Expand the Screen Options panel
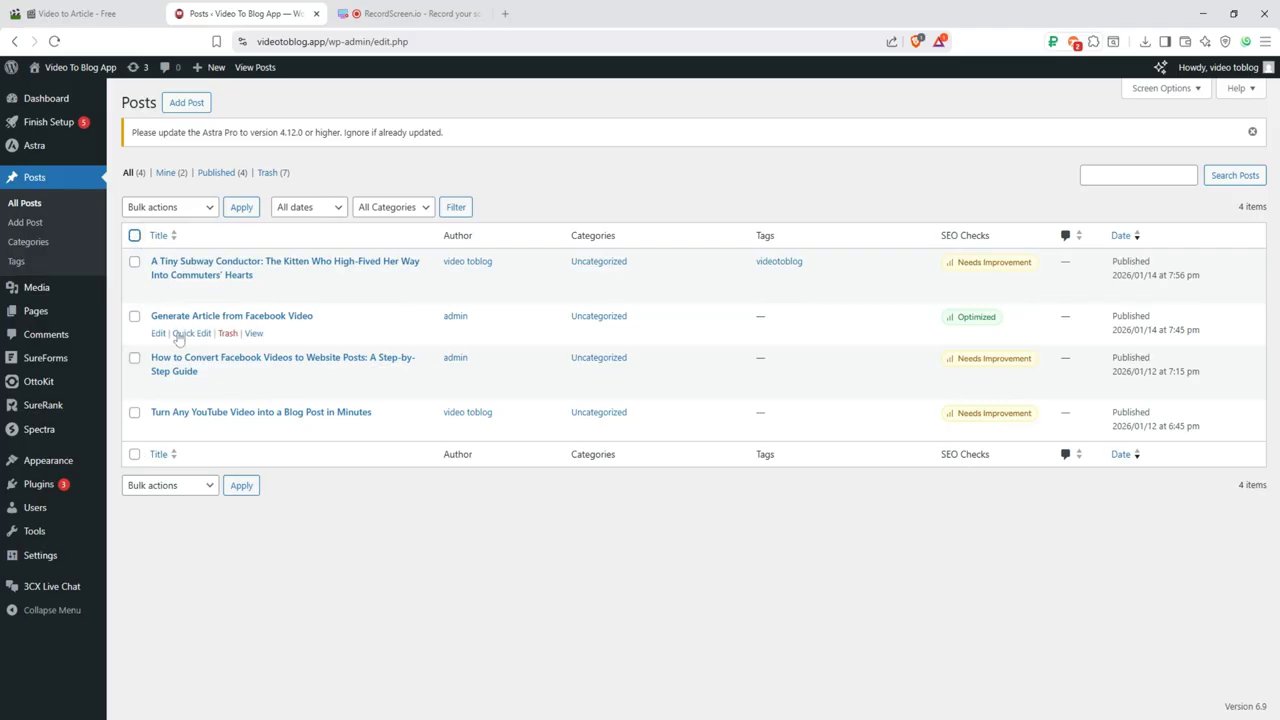 (x=1165, y=88)
